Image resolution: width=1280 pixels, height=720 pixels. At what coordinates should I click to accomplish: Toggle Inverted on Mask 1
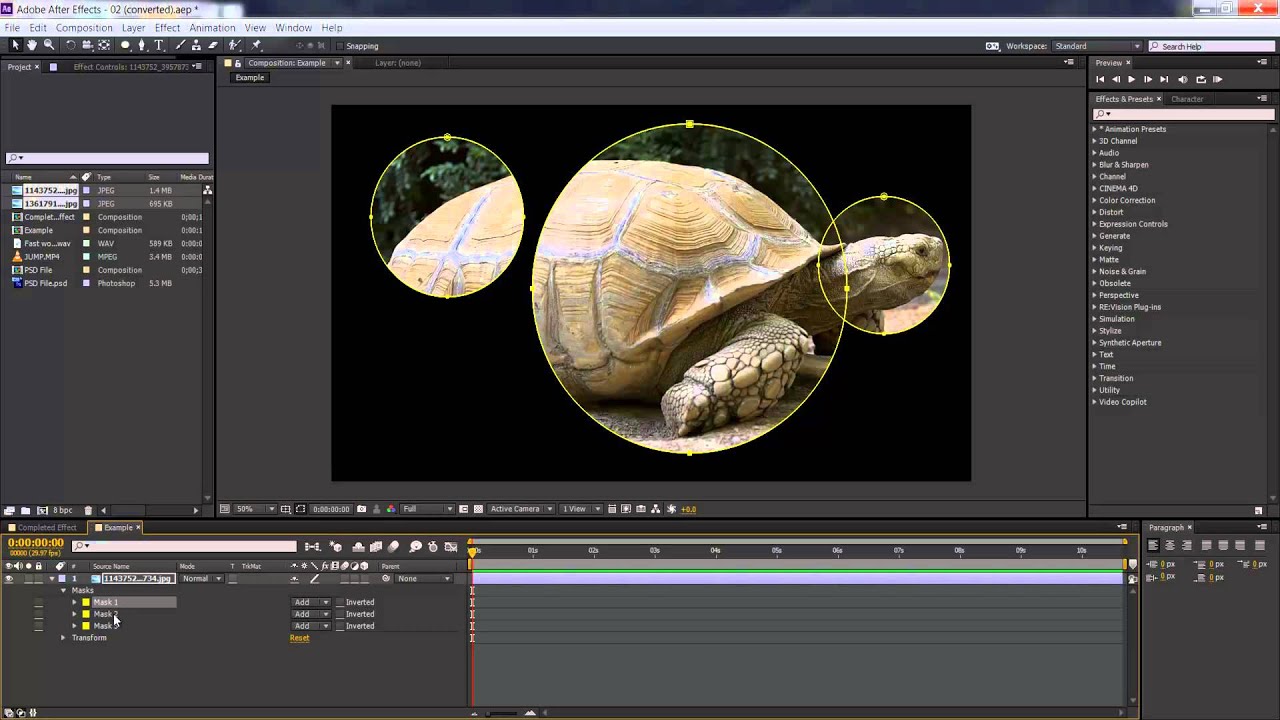click(x=340, y=602)
